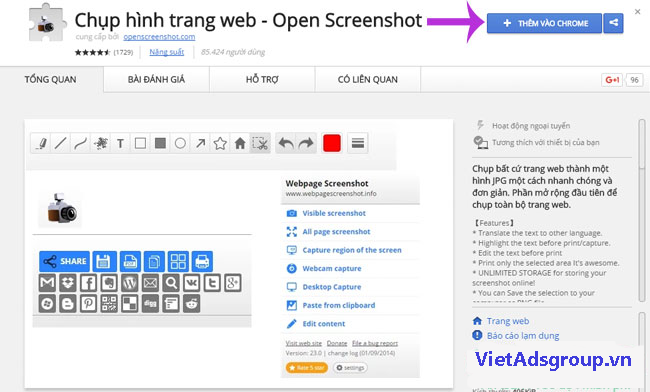Choose Desktop Capture option
The height and width of the screenshot is (392, 650).
click(350, 287)
